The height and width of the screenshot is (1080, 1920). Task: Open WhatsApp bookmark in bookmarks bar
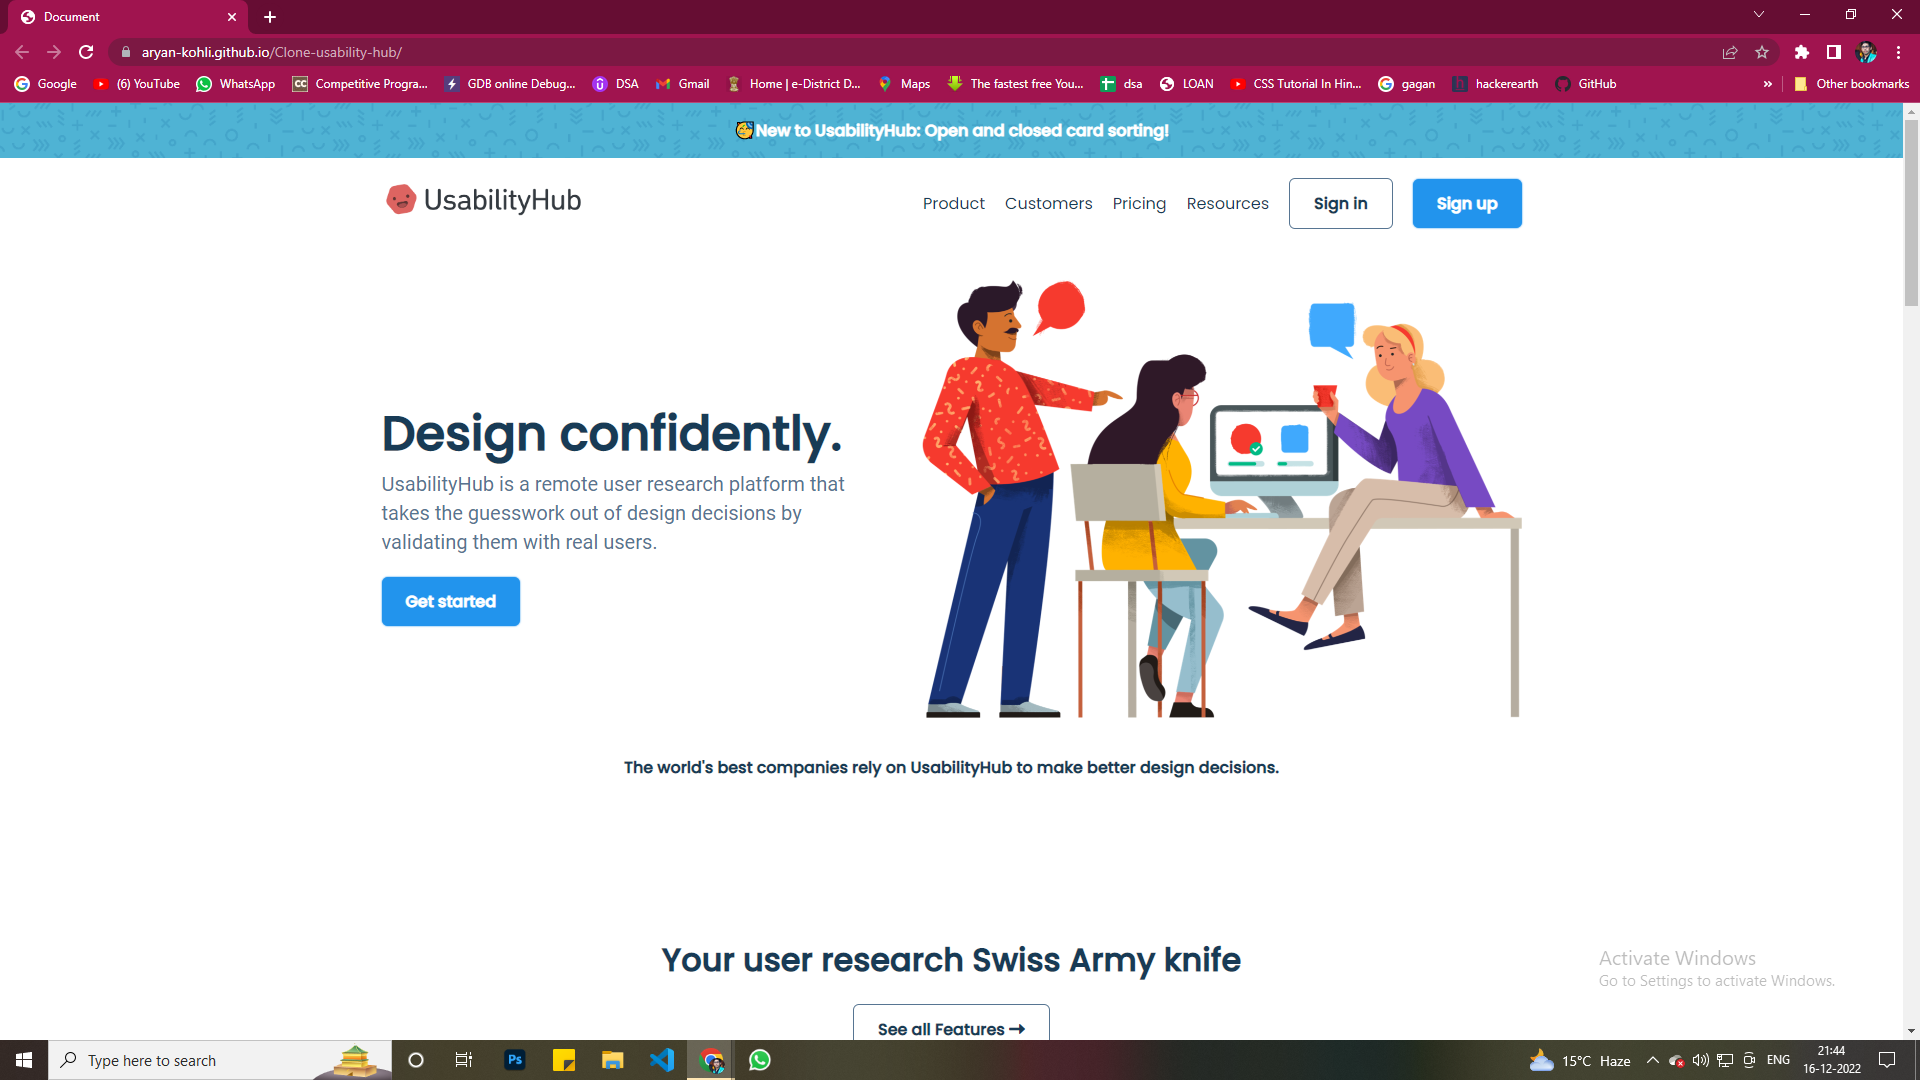point(236,84)
